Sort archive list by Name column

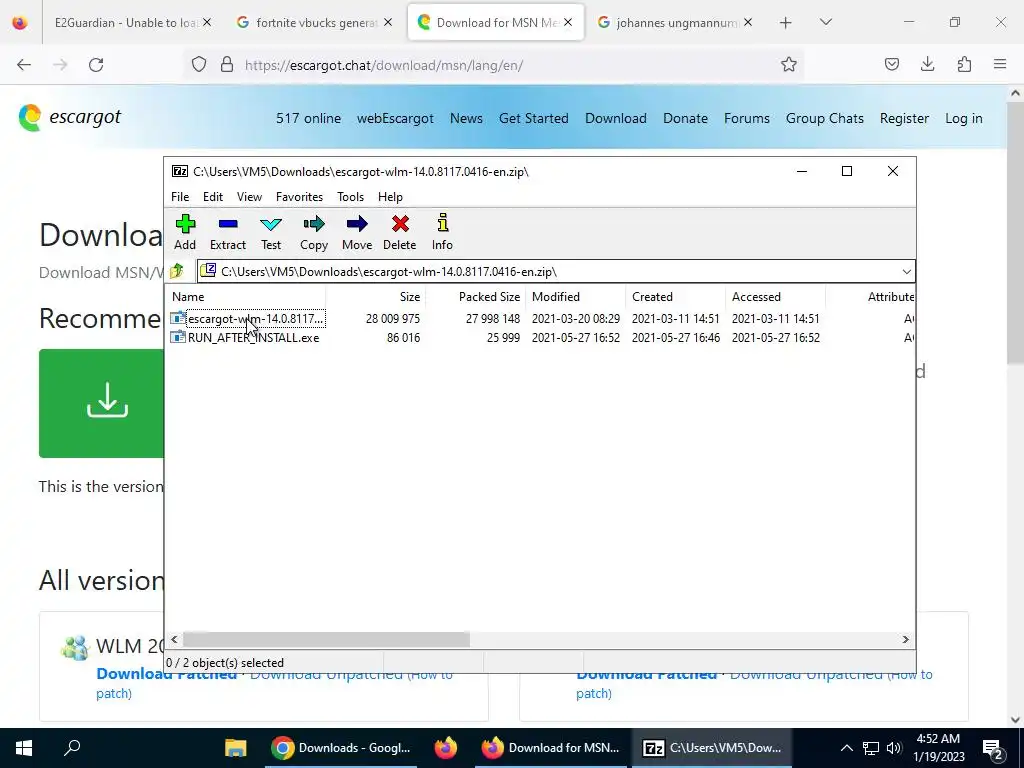(x=246, y=296)
